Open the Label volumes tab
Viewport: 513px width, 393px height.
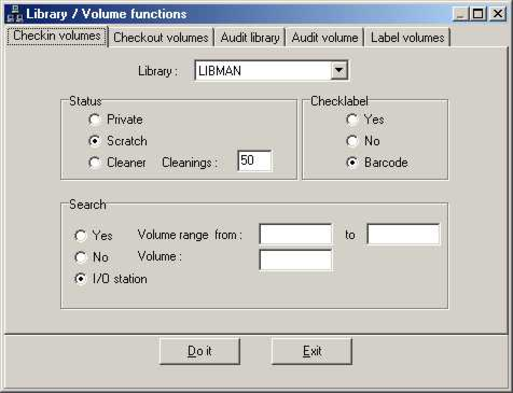pyautogui.click(x=407, y=37)
